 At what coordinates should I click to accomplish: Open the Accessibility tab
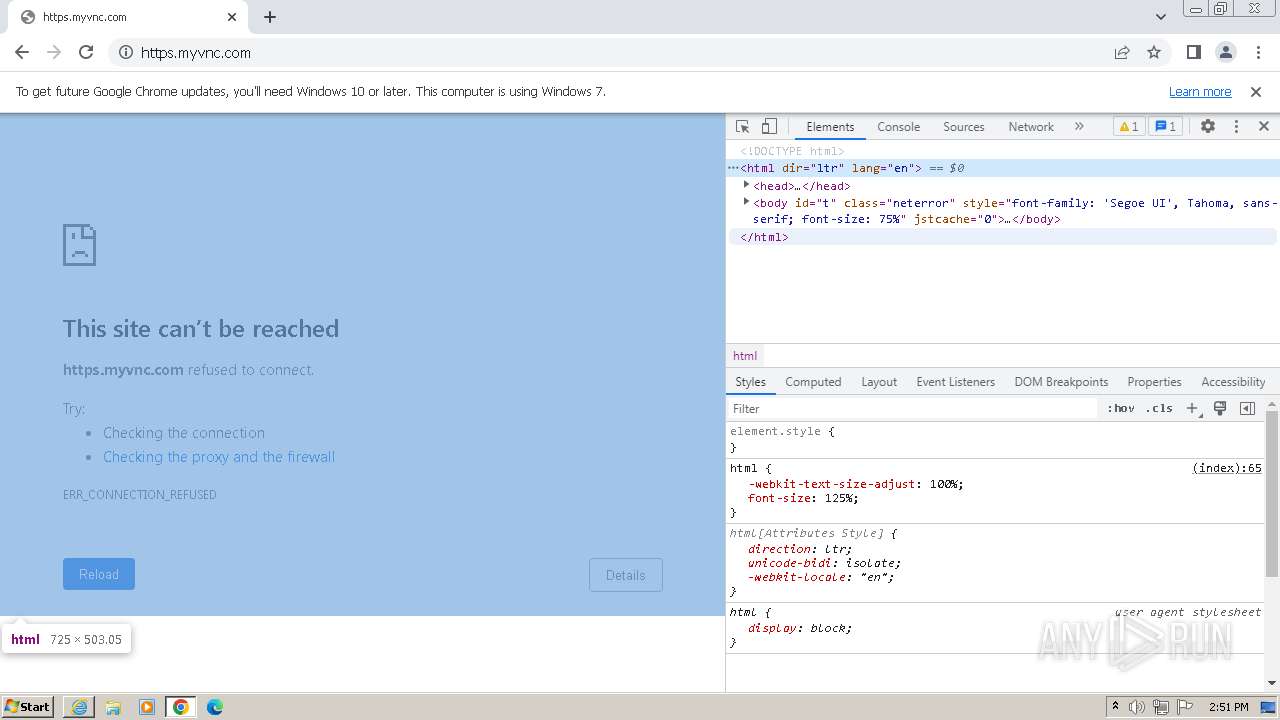(1233, 382)
